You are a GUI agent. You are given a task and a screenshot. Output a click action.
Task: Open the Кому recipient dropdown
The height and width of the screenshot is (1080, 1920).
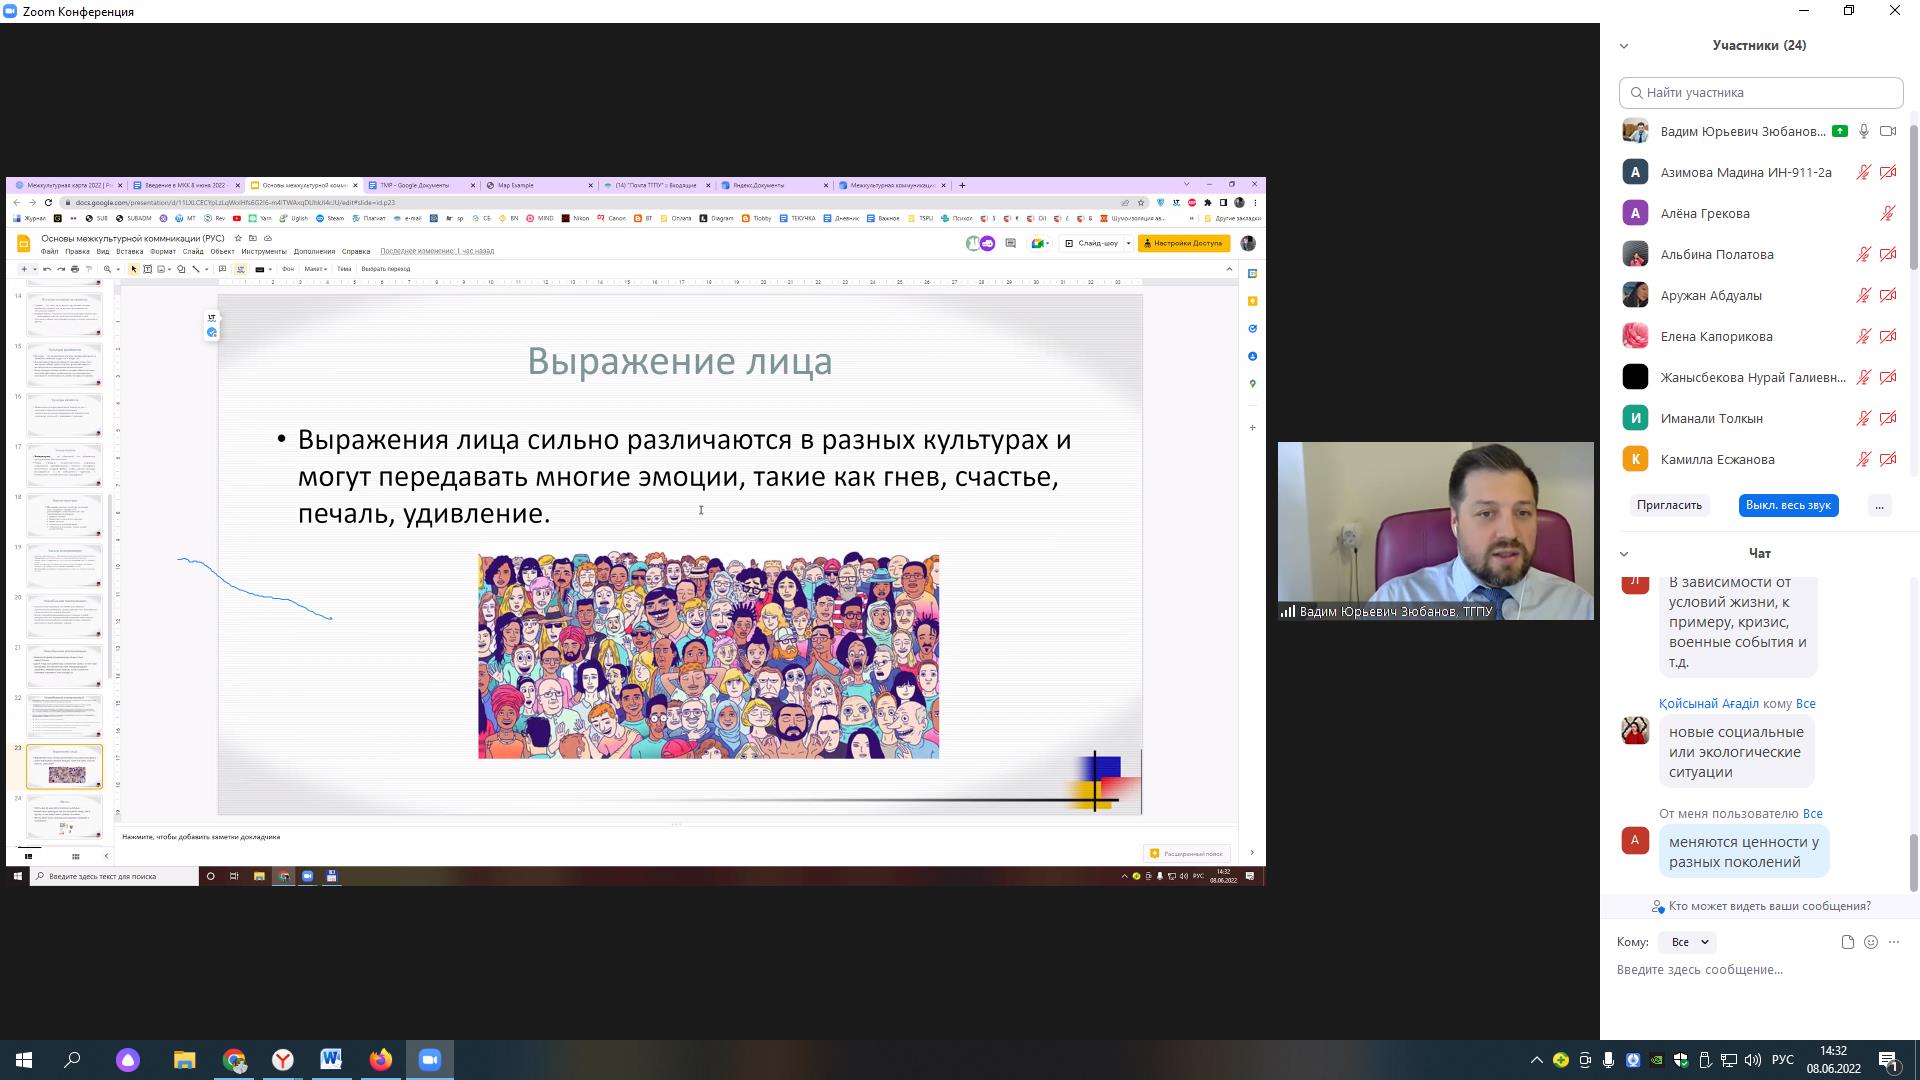pos(1687,942)
